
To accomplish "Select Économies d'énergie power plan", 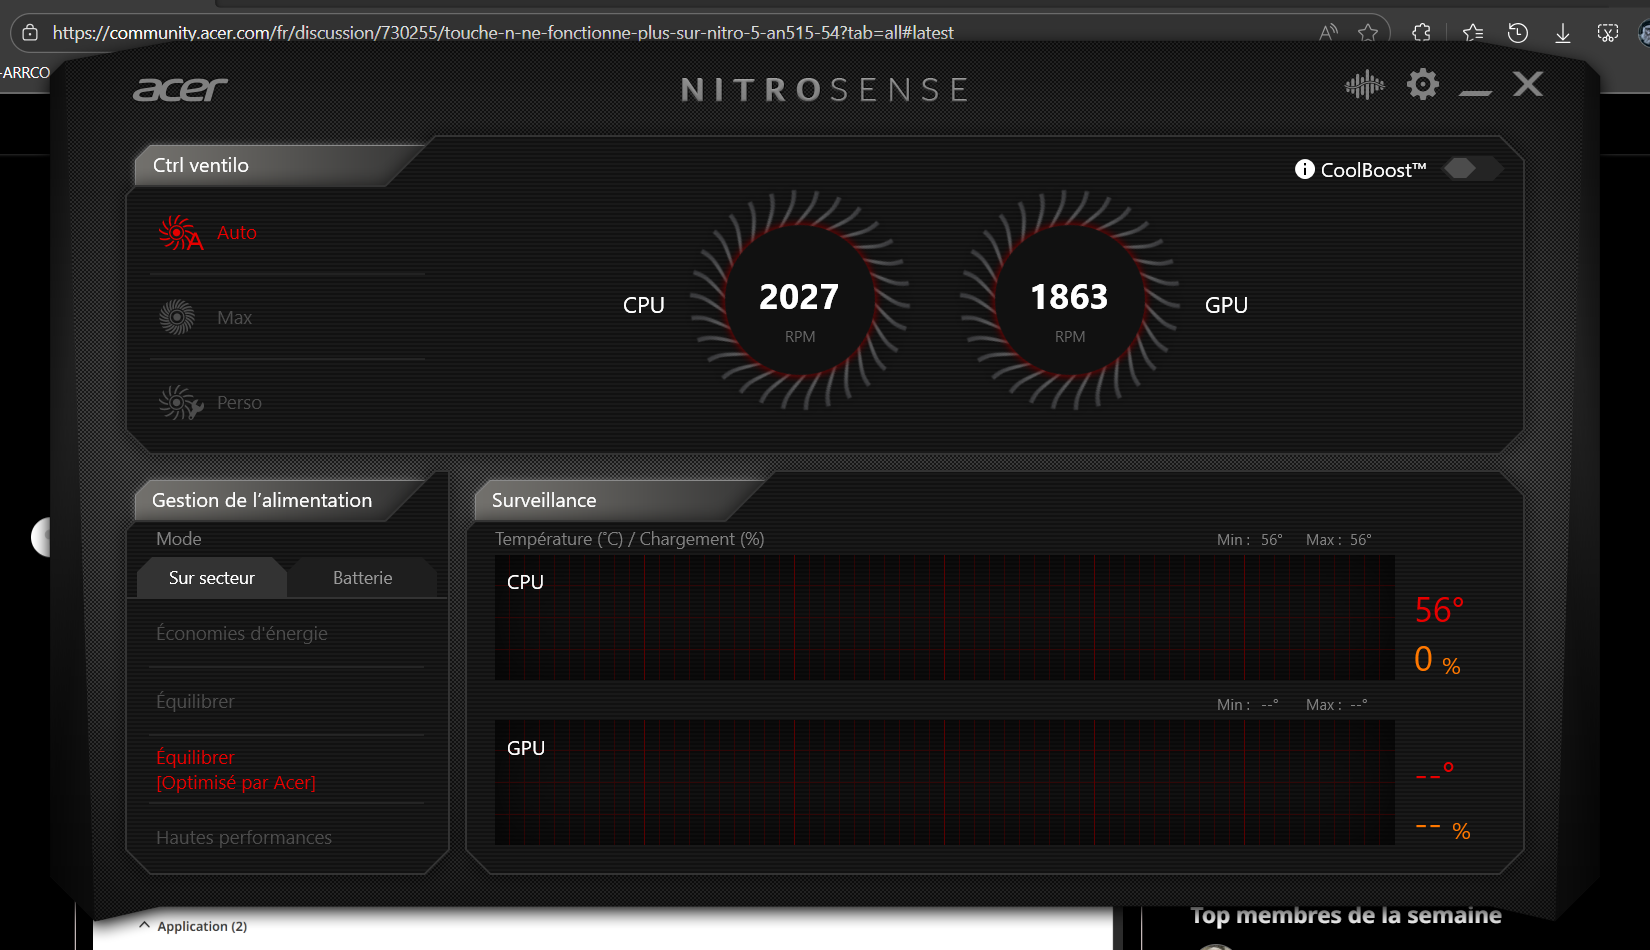I will [x=242, y=634].
